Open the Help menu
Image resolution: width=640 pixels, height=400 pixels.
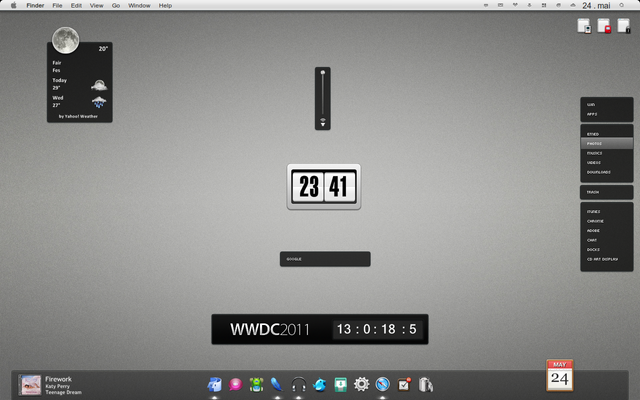[165, 5]
